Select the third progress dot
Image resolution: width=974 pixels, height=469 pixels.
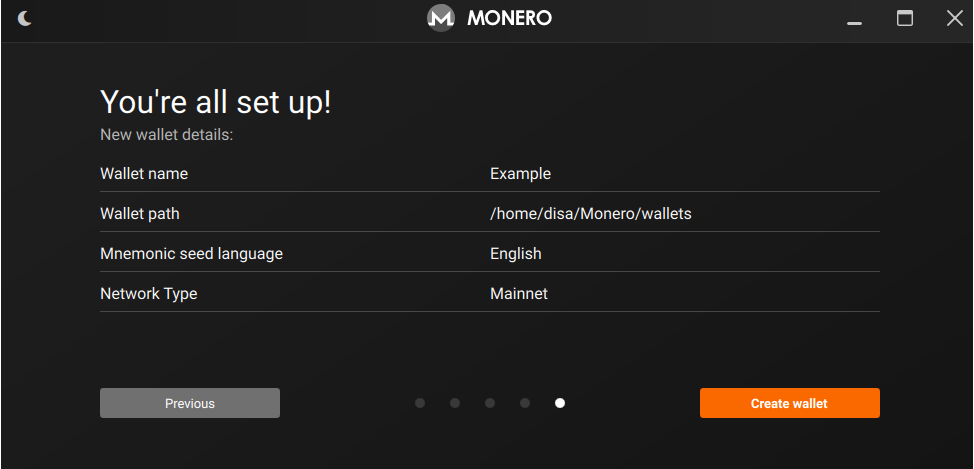[490, 403]
